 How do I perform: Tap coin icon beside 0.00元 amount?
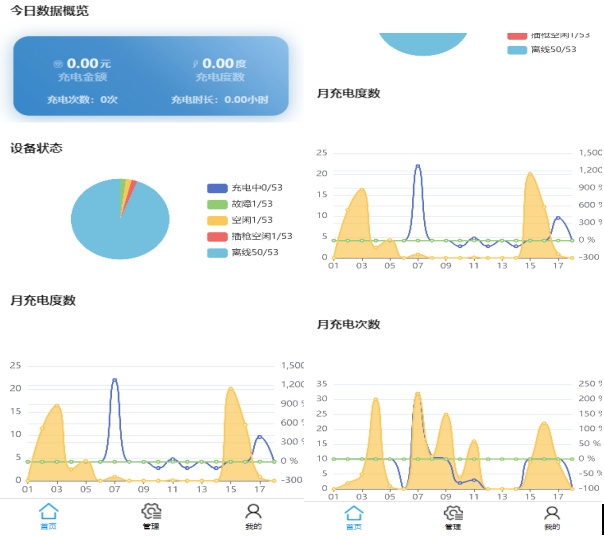[x=58, y=64]
